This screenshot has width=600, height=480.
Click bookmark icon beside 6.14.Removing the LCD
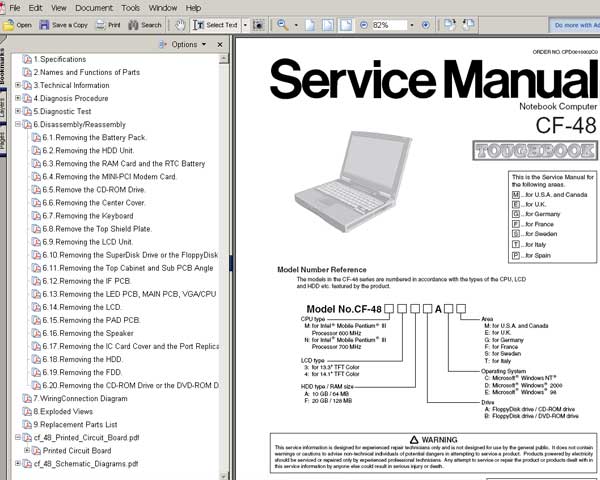pos(36,307)
